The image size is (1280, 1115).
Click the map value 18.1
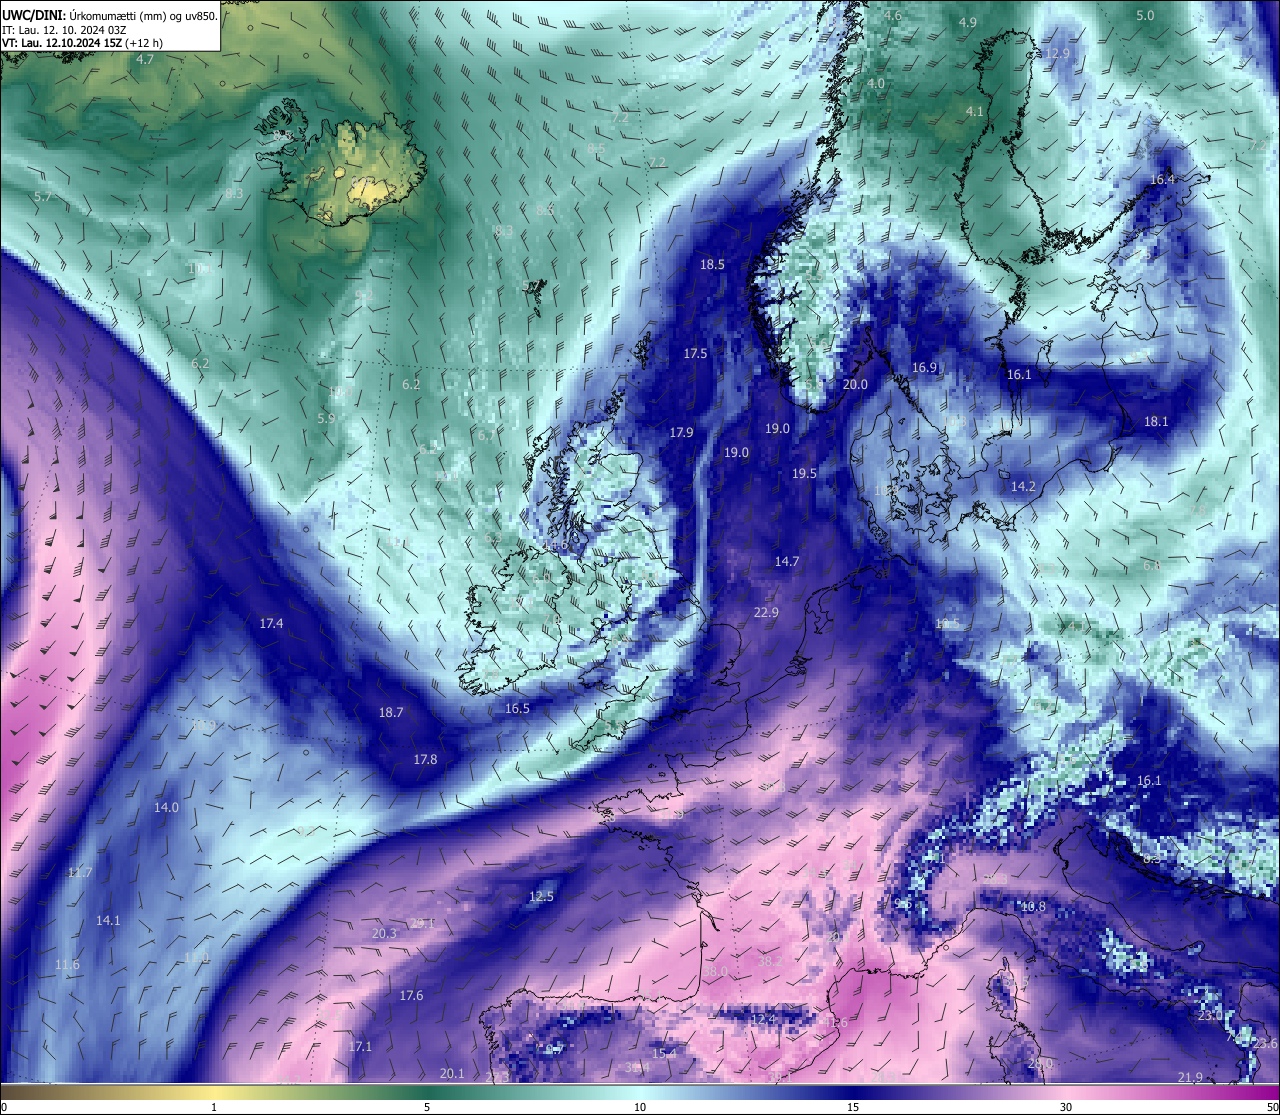click(1156, 422)
